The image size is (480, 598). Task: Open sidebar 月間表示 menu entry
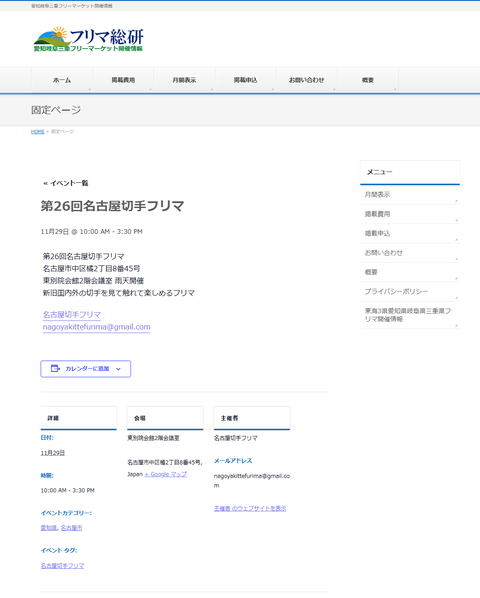tap(410, 195)
